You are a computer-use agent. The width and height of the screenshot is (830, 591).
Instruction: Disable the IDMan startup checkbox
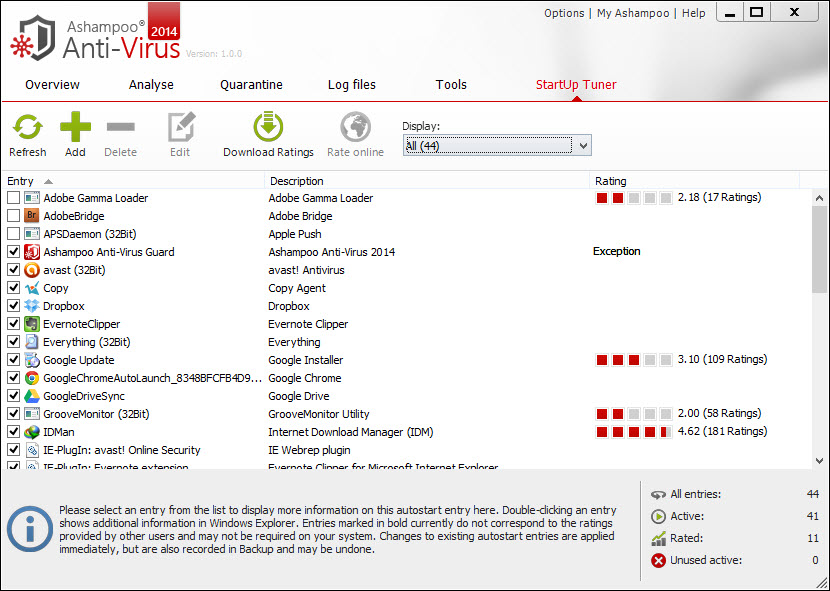(x=13, y=432)
